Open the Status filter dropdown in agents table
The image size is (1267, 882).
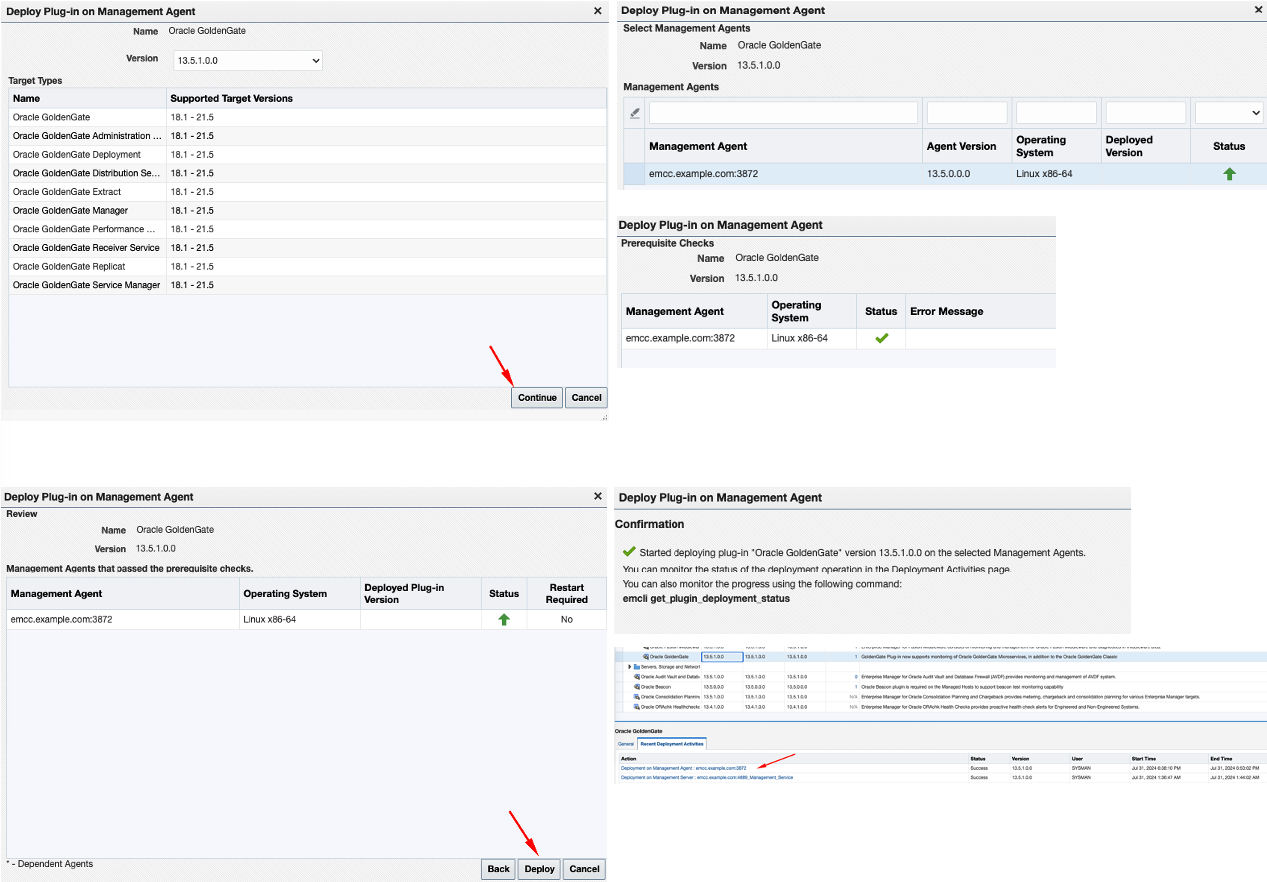pyautogui.click(x=1228, y=112)
